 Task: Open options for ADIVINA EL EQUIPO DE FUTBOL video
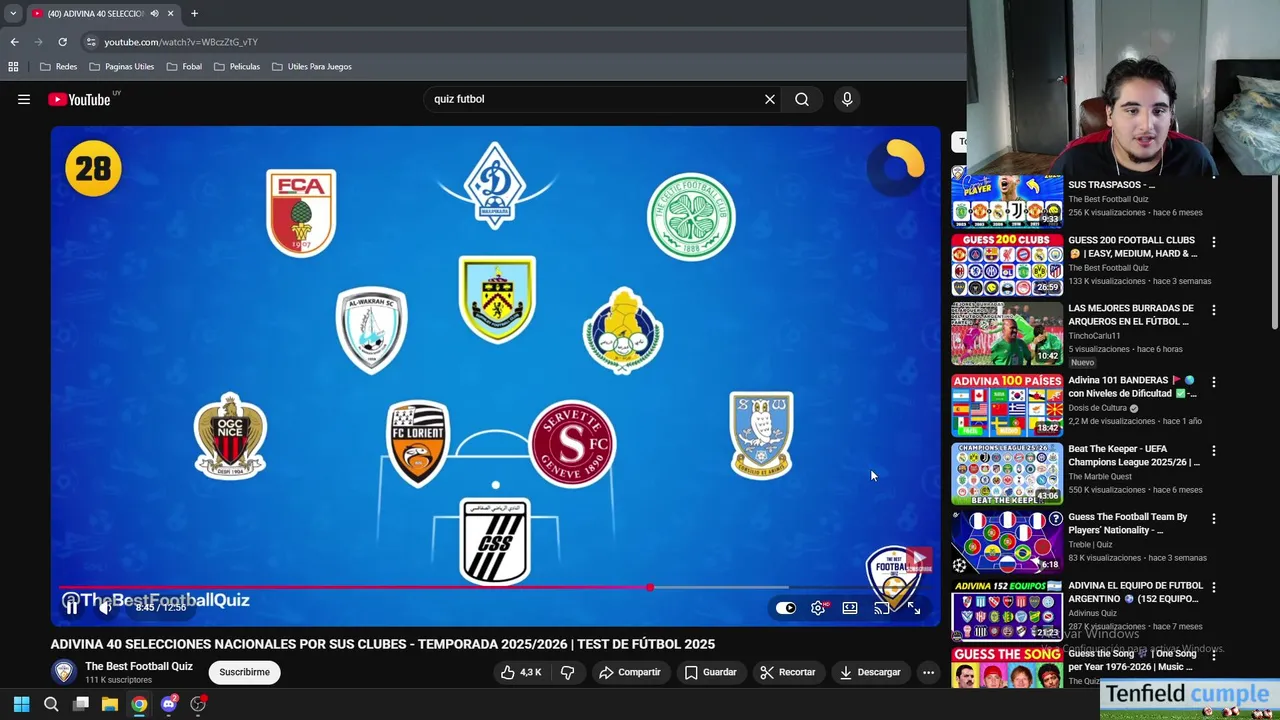1214,587
